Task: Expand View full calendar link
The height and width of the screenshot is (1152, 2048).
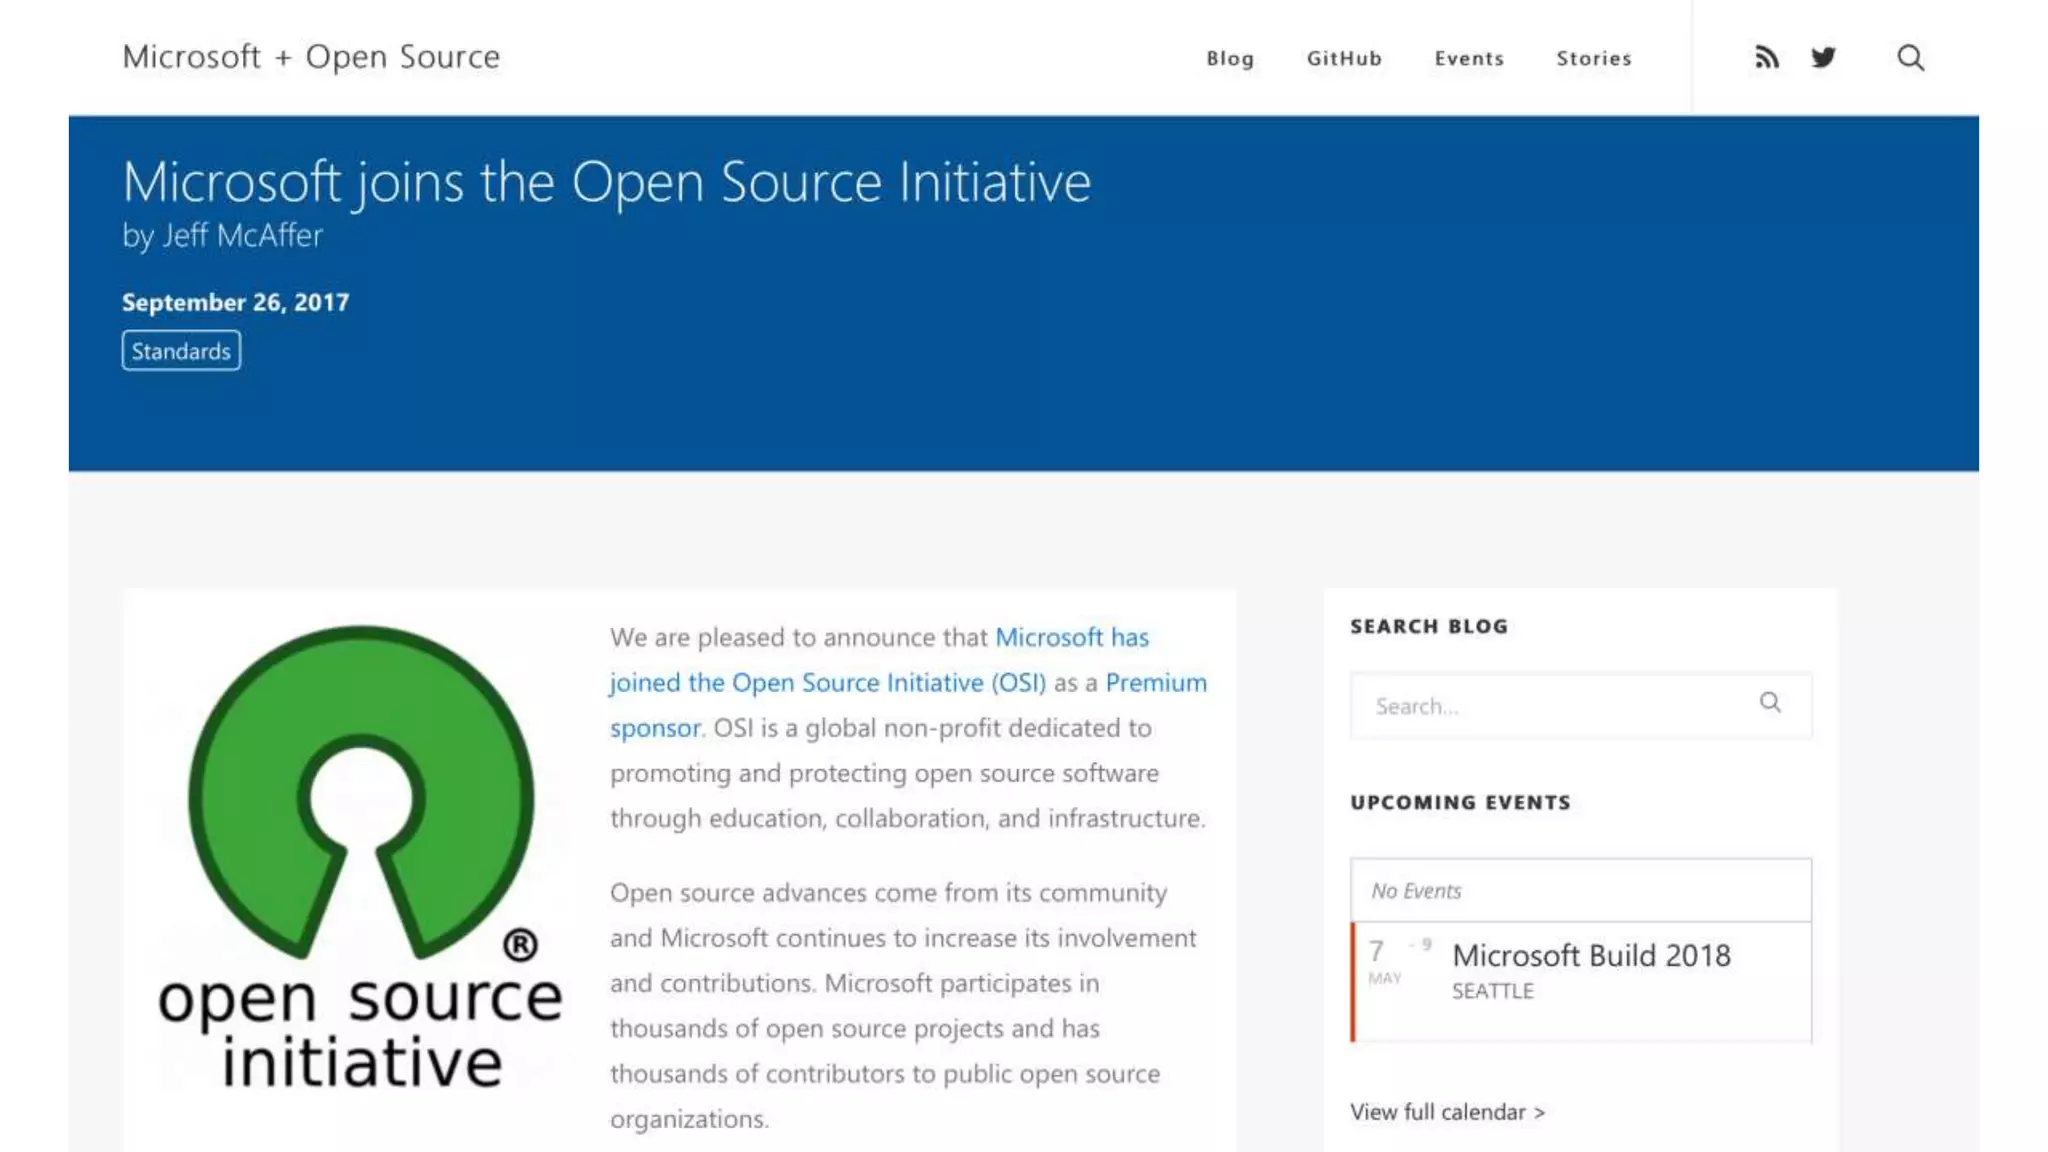Action: (x=1446, y=1112)
